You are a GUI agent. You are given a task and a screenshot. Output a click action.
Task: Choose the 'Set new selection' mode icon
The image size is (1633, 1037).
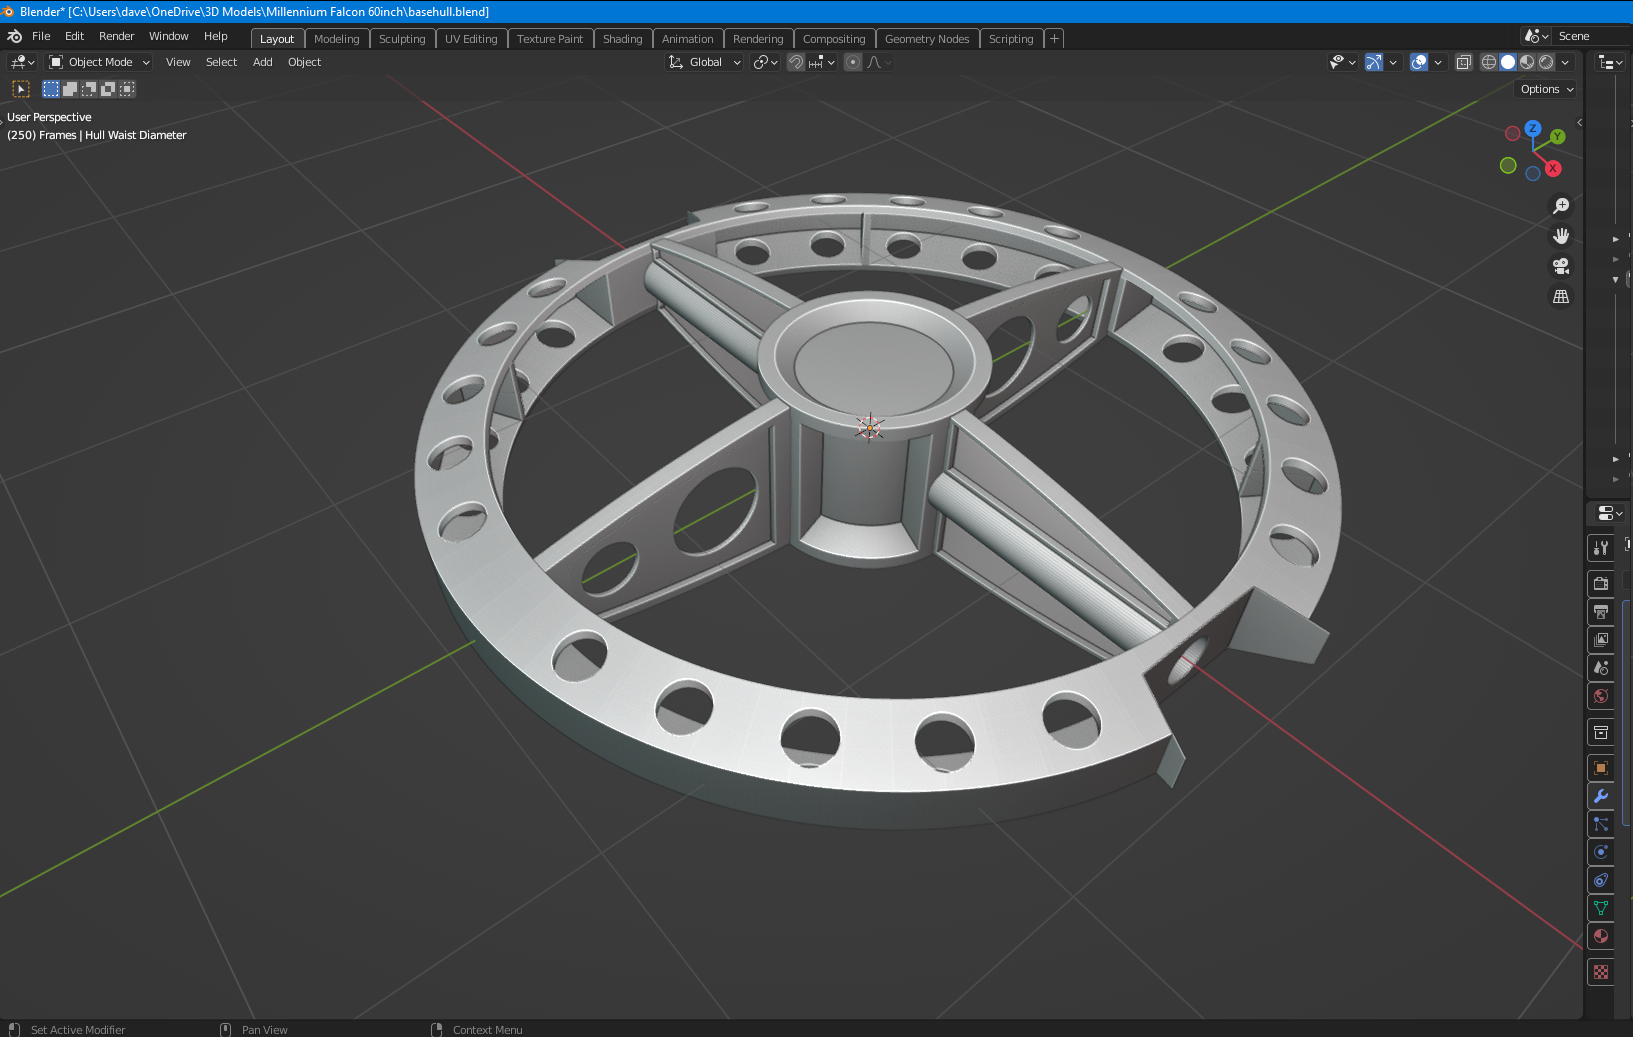coord(51,89)
